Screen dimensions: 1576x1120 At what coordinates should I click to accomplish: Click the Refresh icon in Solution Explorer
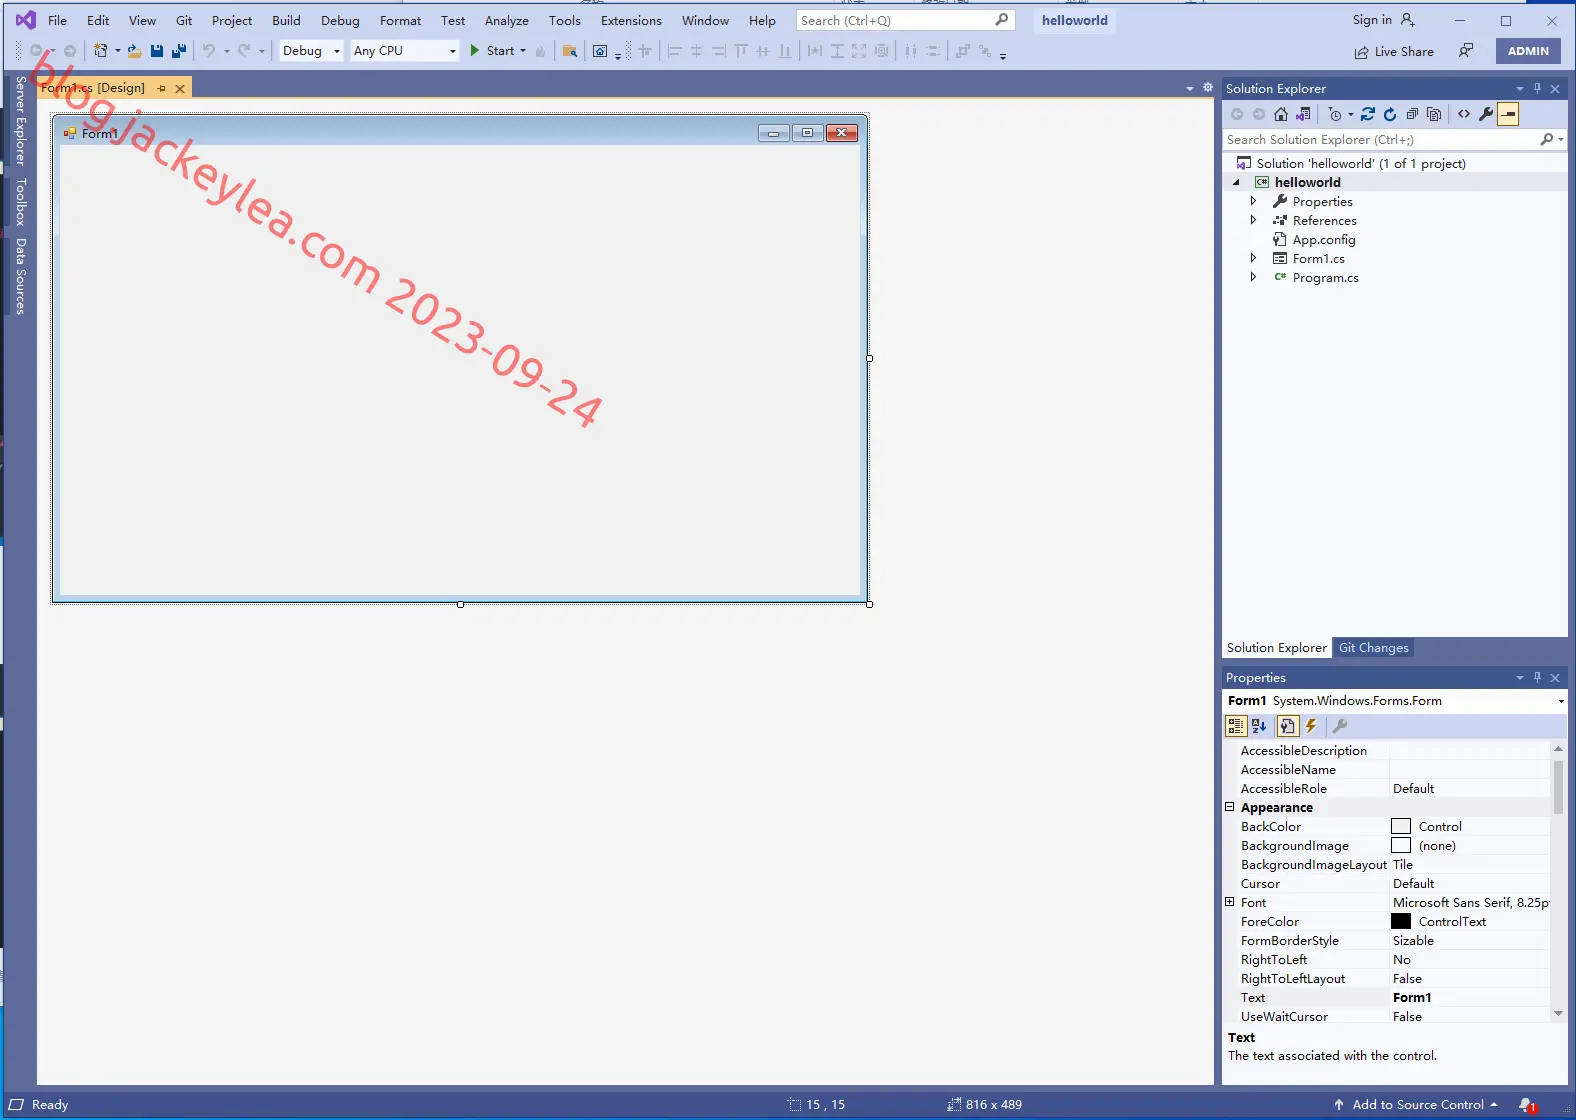point(1390,114)
